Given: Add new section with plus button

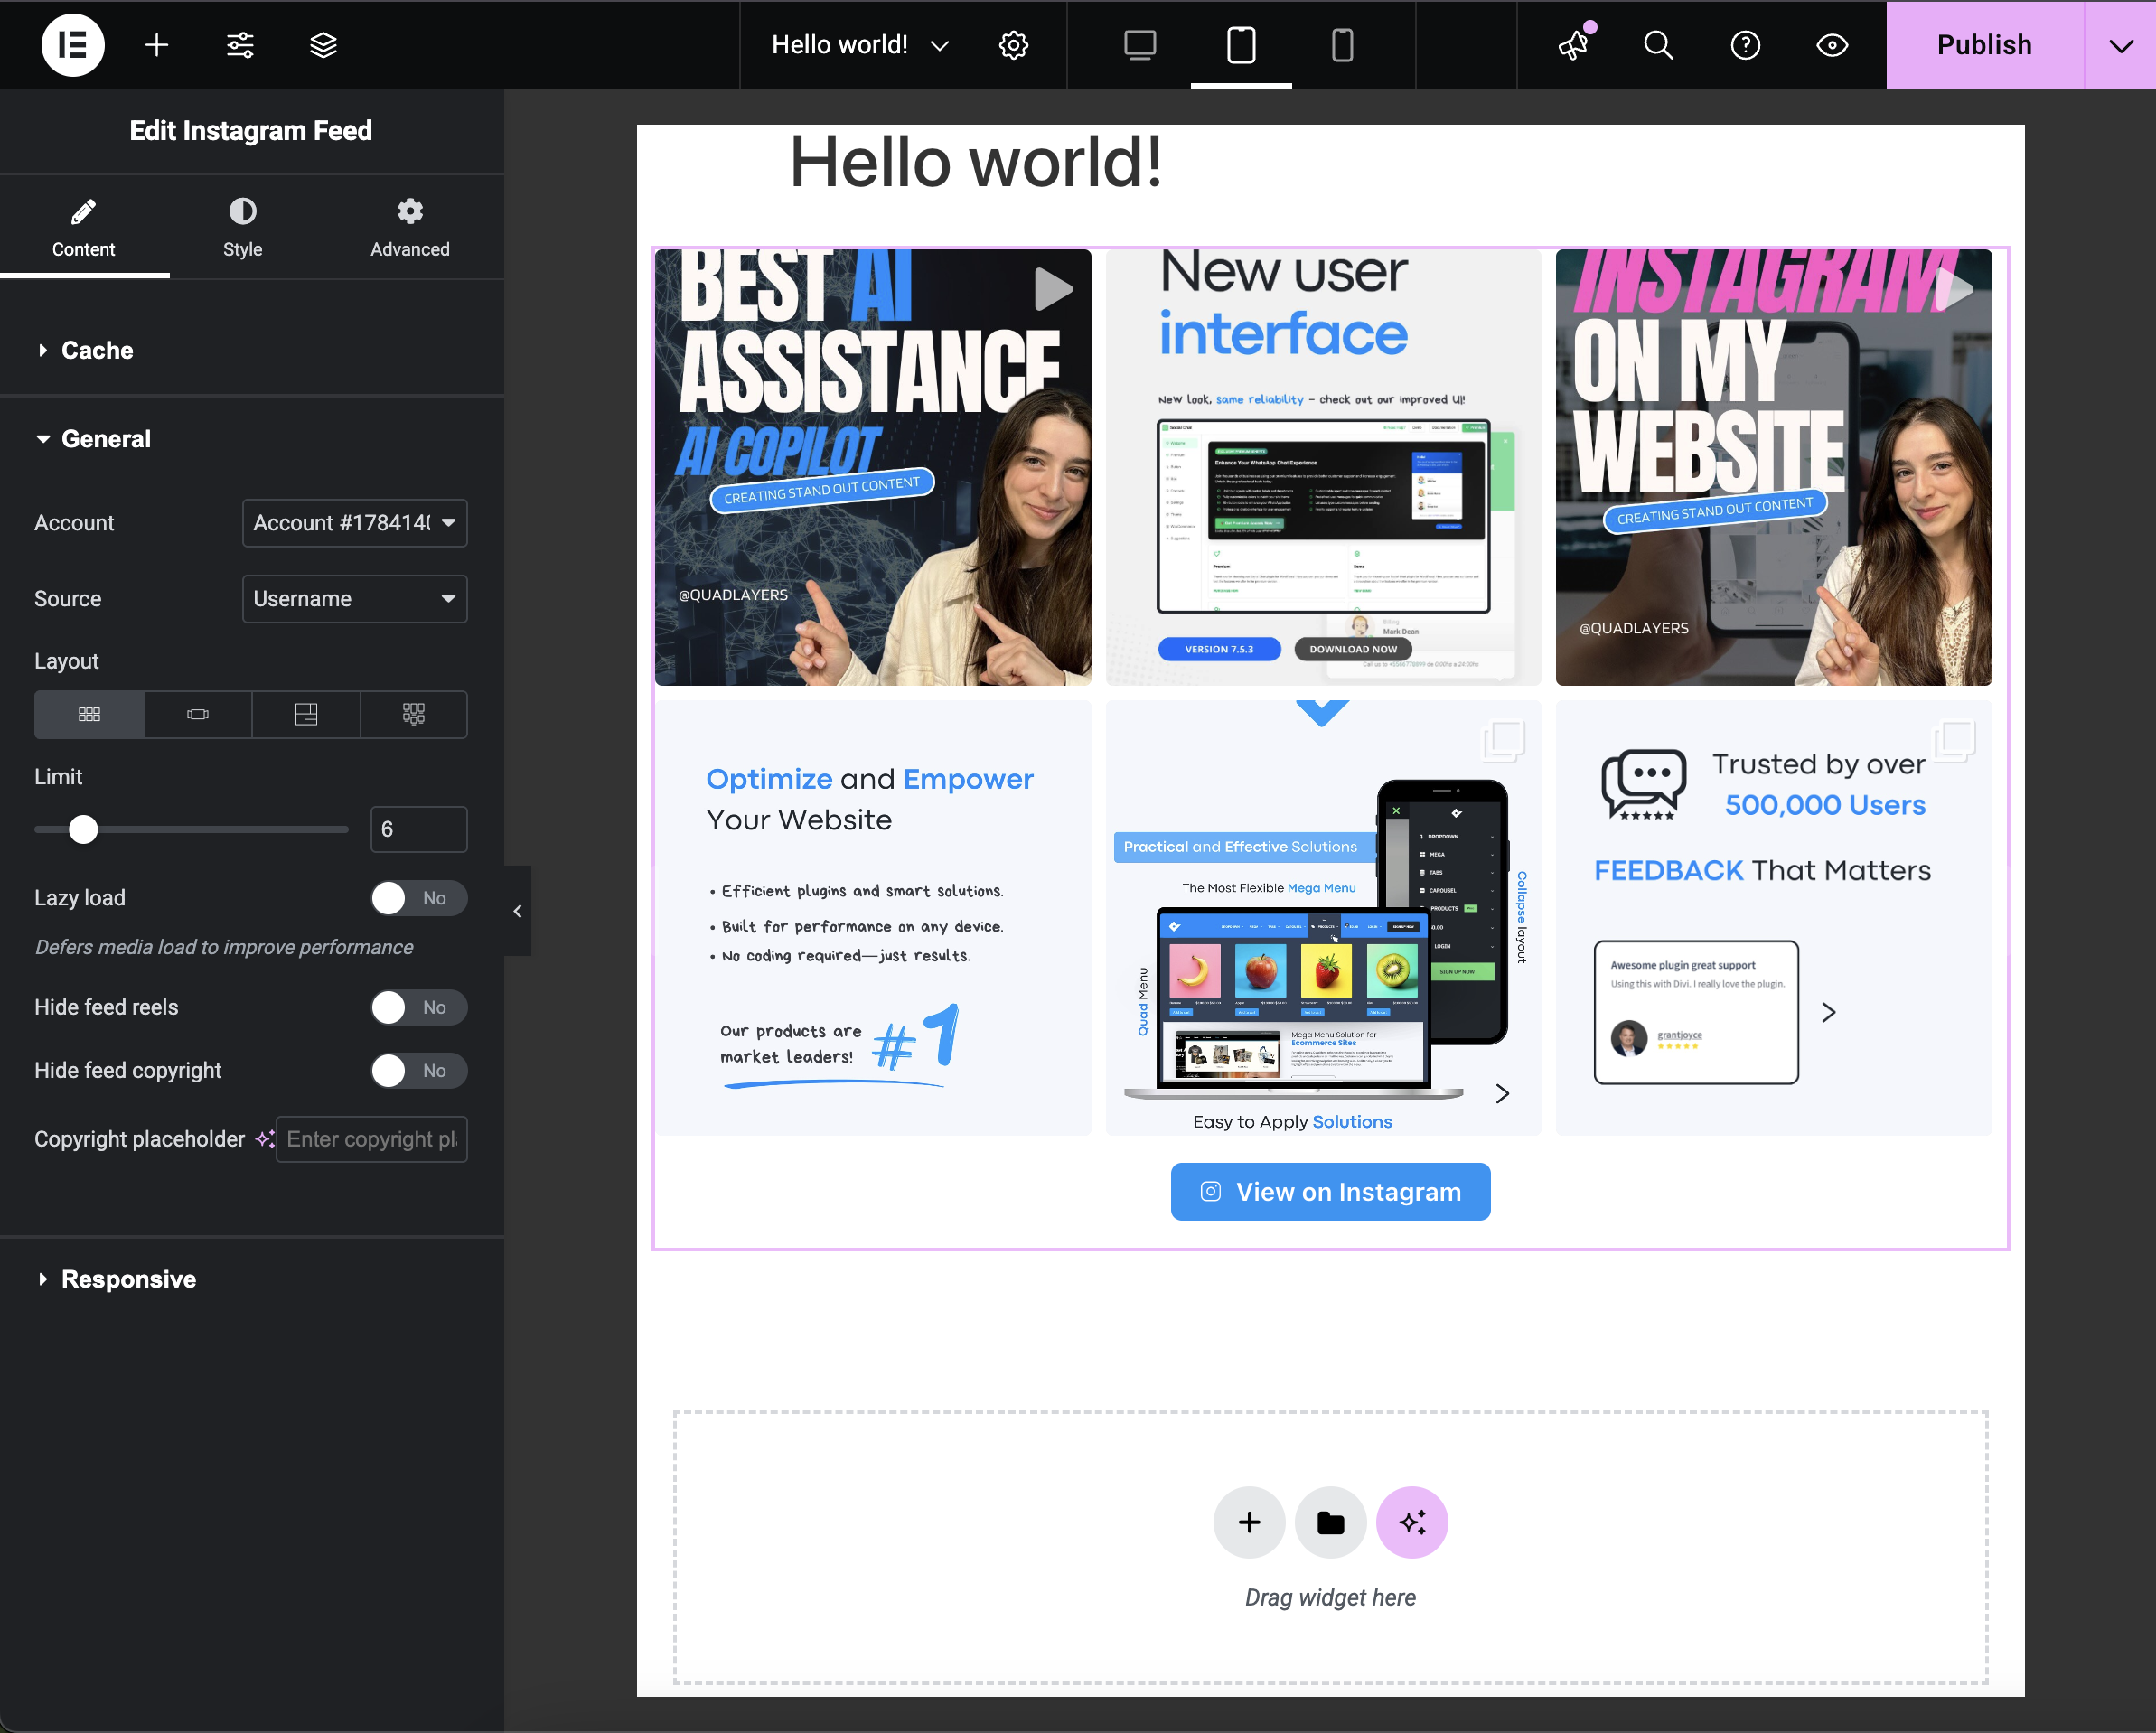Looking at the screenshot, I should pyautogui.click(x=1249, y=1522).
